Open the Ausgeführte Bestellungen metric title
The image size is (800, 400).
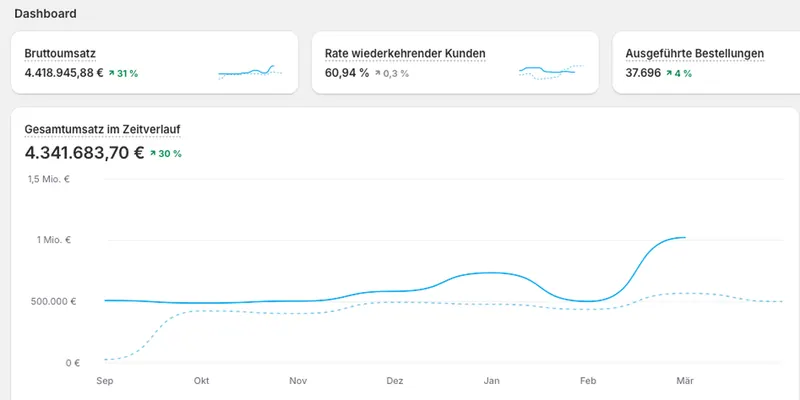pos(695,54)
